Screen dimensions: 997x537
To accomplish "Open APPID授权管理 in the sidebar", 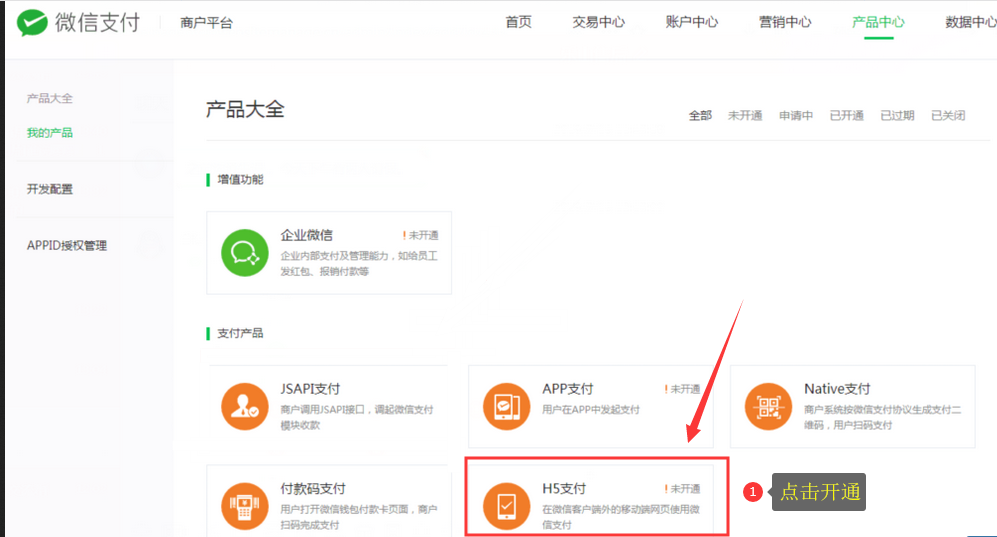I will click(x=67, y=245).
